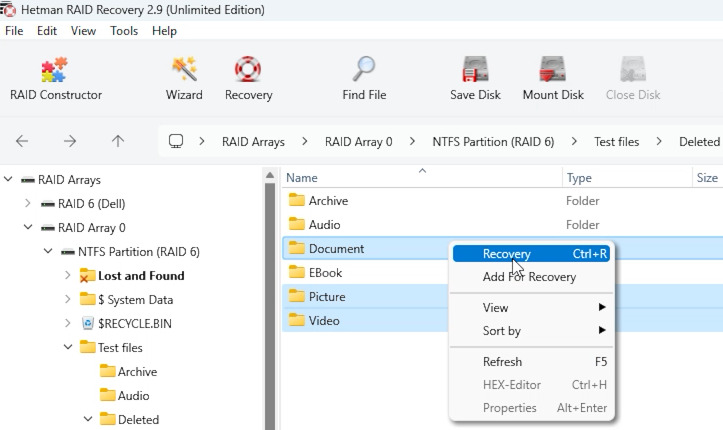Viewport: 723px width, 430px height.
Task: Click the Archive folder icon in file list
Action: click(x=296, y=200)
